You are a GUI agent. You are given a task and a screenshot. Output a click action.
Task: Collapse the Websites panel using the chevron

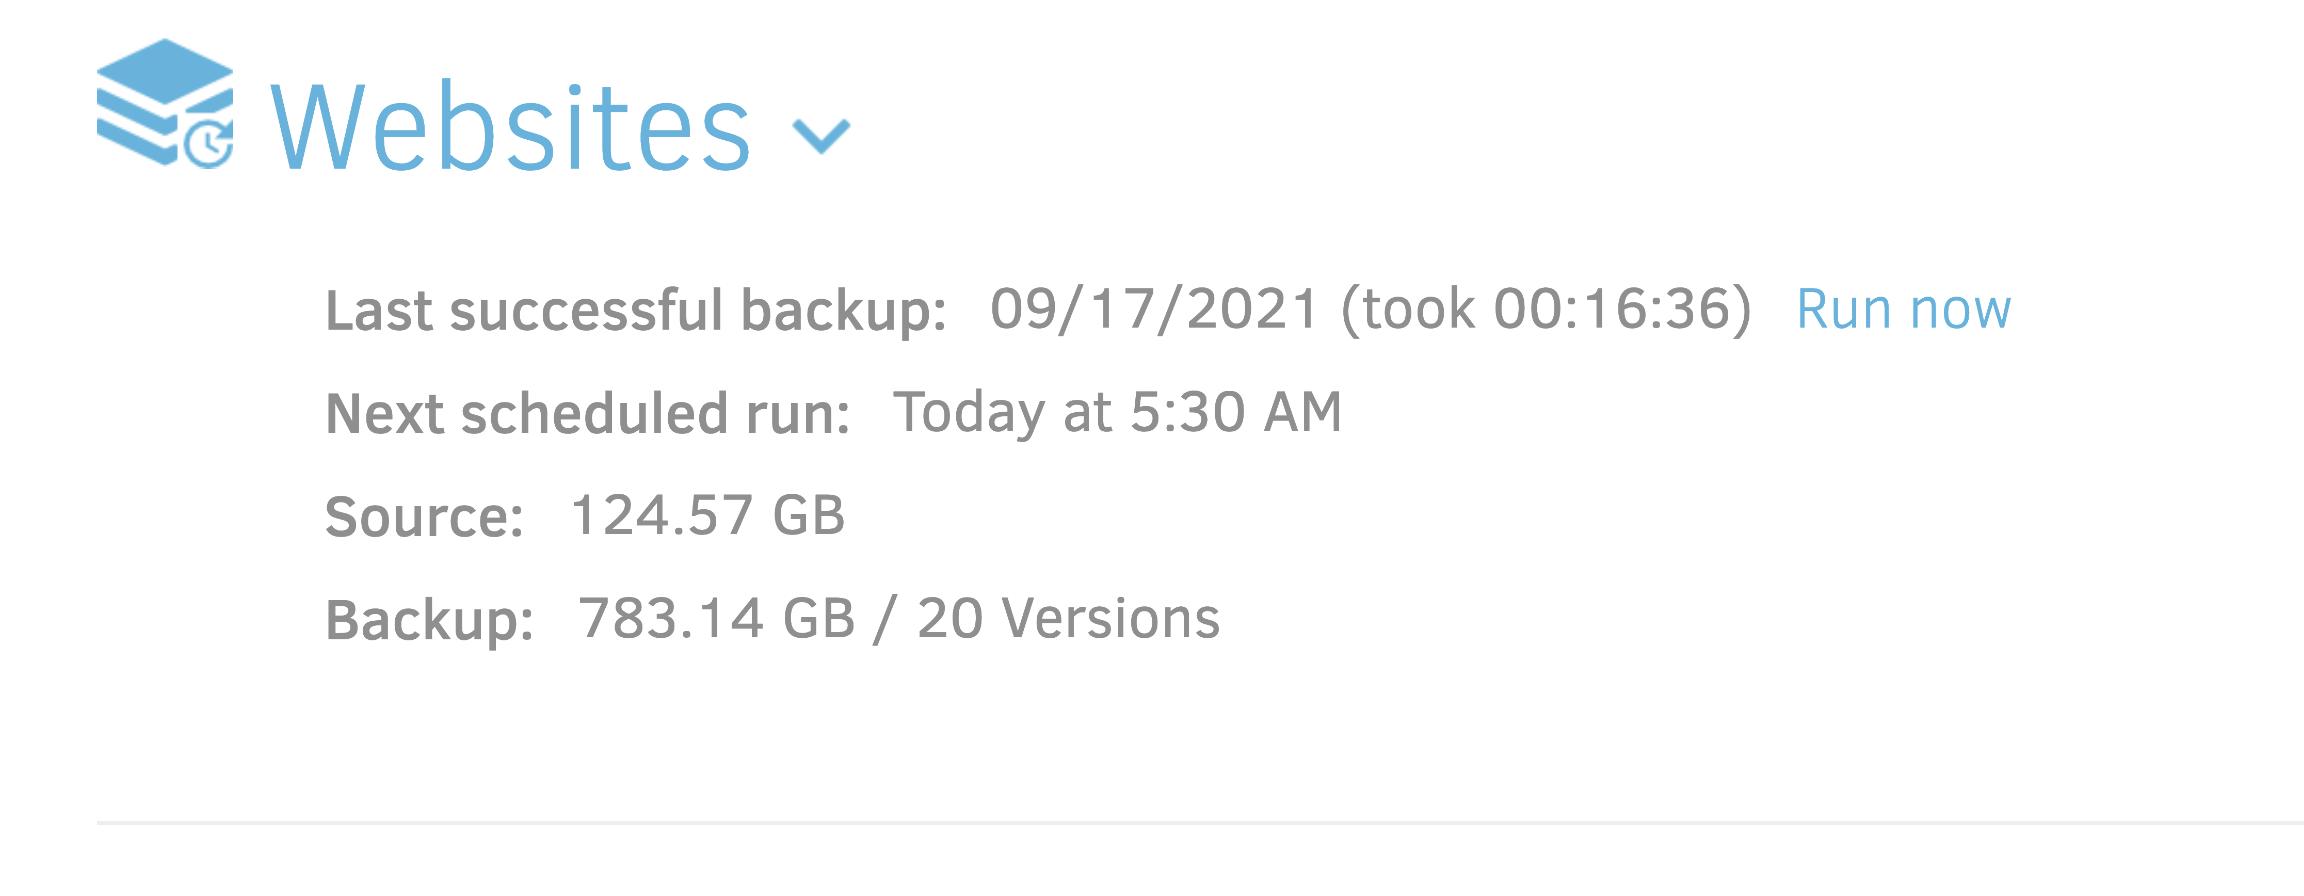(820, 135)
